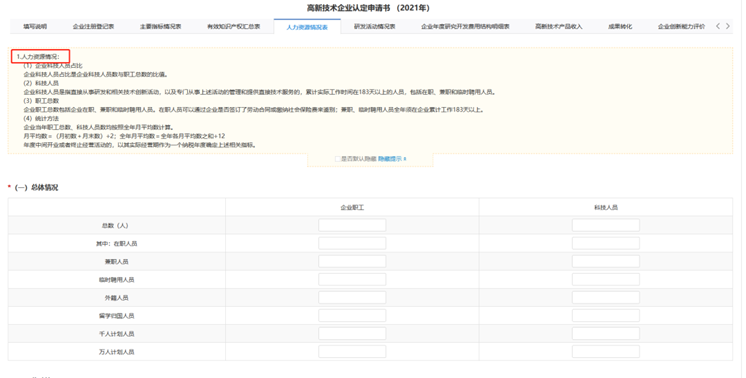Click the 留学归国人员 科技人员 field
This screenshot has height=378, width=746.
[x=606, y=315]
